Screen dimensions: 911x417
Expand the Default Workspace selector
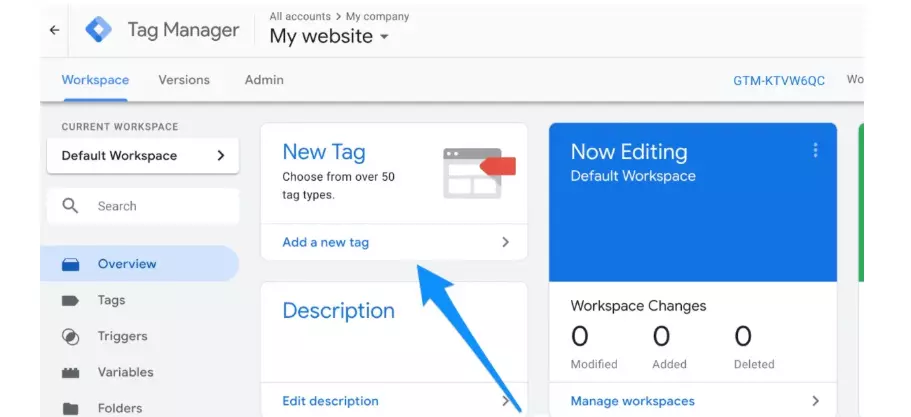coord(143,156)
